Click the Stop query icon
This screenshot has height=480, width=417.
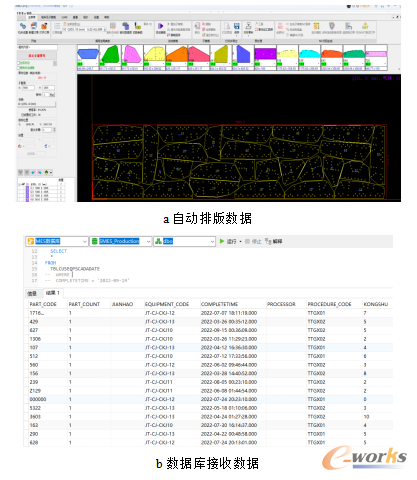pos(247,241)
